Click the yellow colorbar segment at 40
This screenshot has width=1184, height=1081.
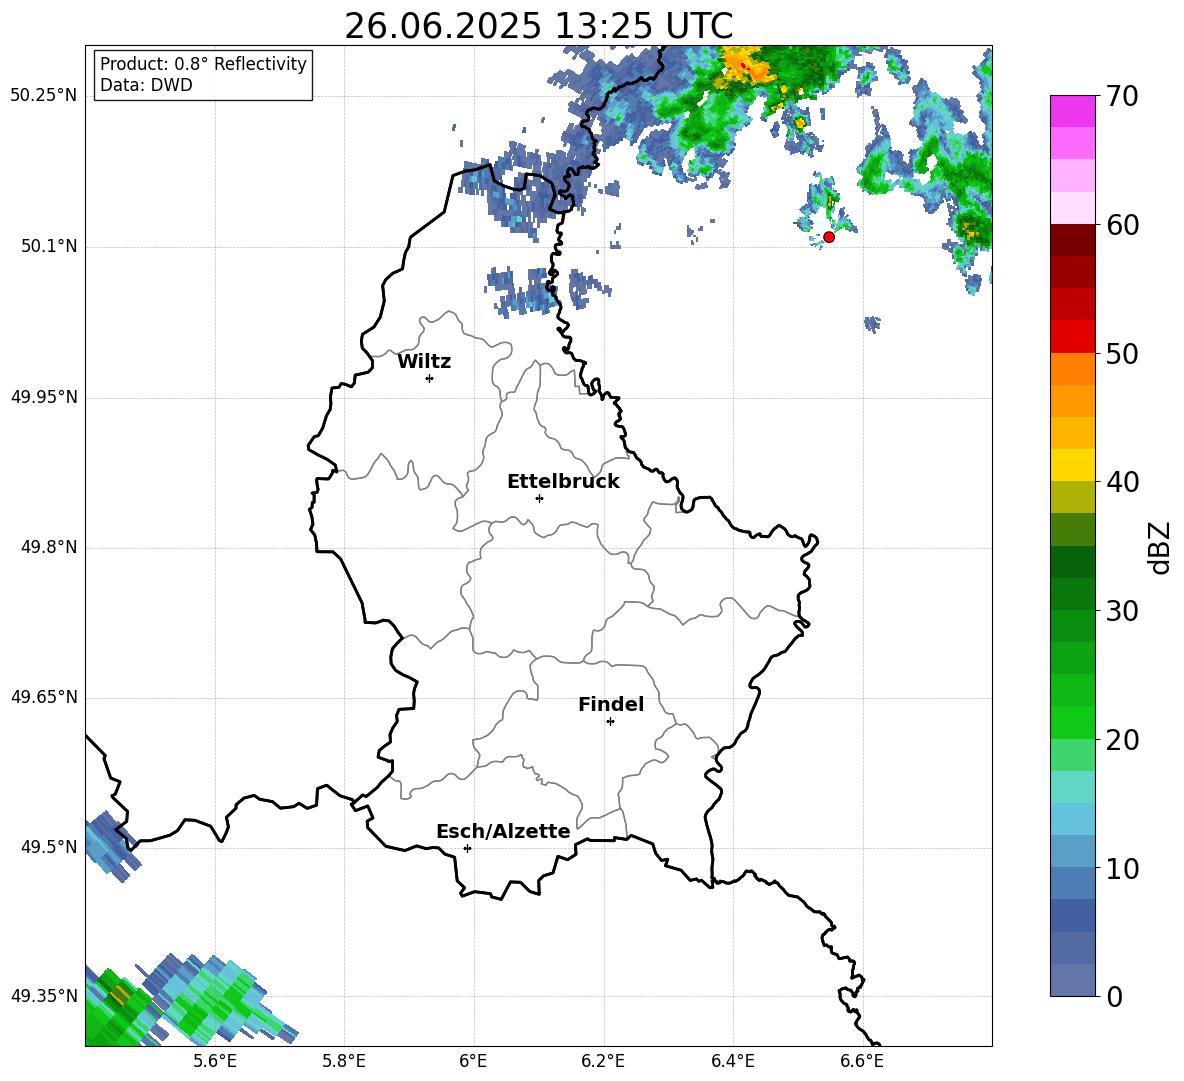point(1072,465)
